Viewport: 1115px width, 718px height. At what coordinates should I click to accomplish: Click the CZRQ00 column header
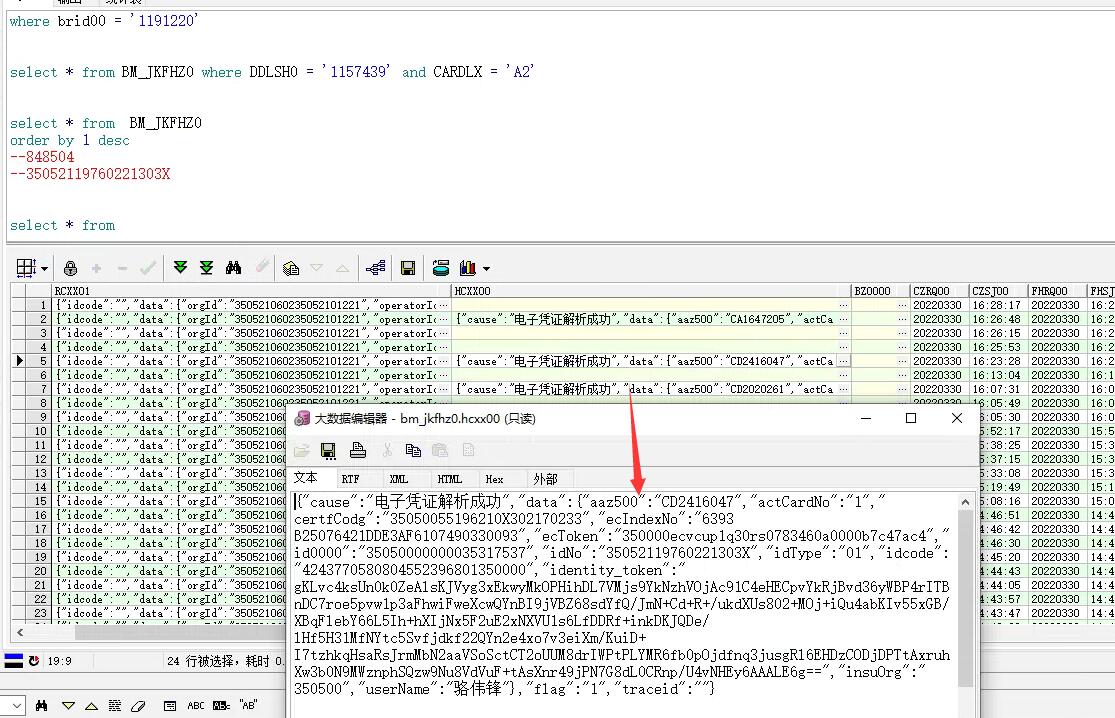click(x=940, y=291)
